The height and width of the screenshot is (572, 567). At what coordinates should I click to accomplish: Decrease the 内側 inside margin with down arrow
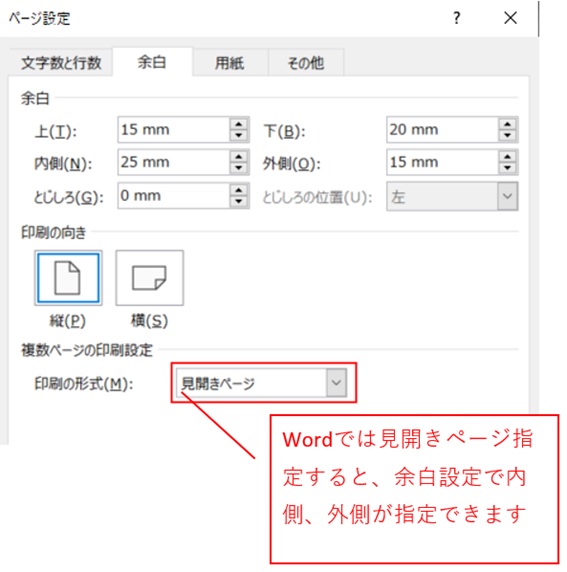point(239,168)
